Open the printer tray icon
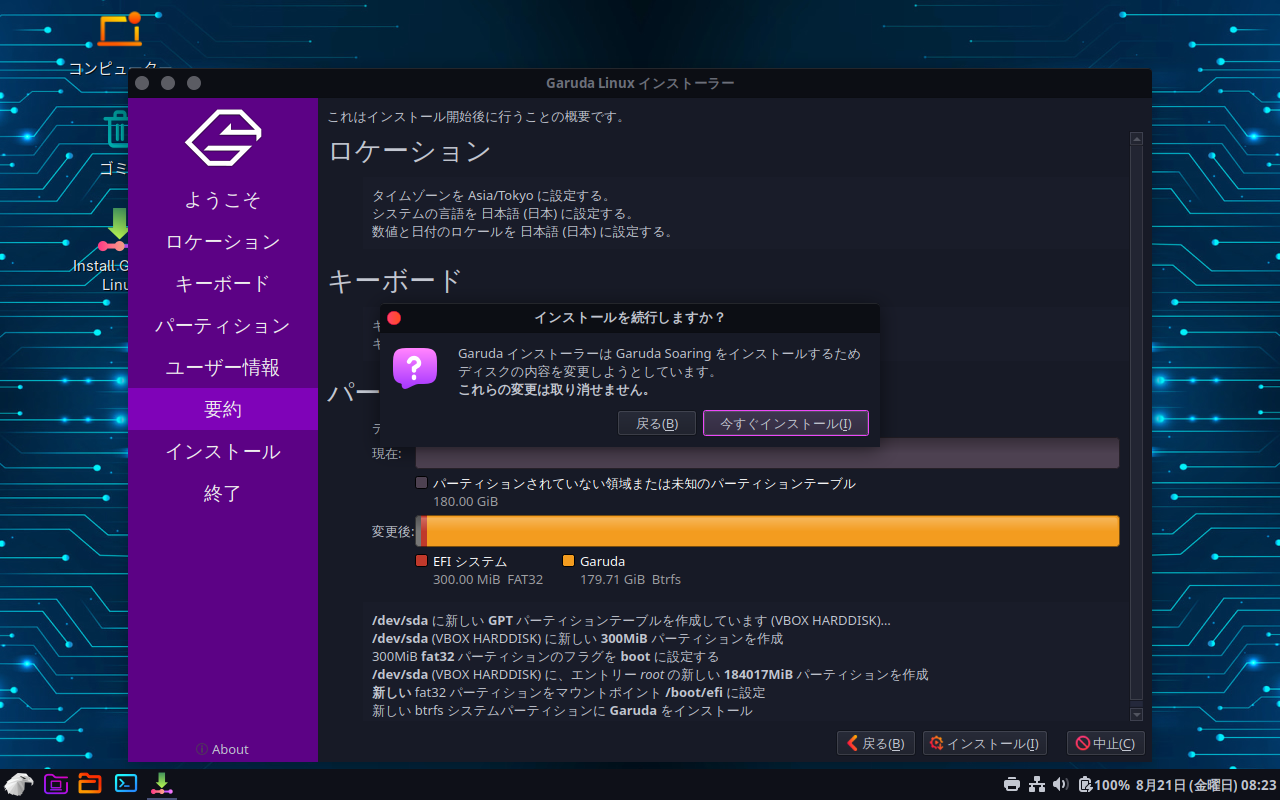Image resolution: width=1280 pixels, height=800 pixels. 1012,784
